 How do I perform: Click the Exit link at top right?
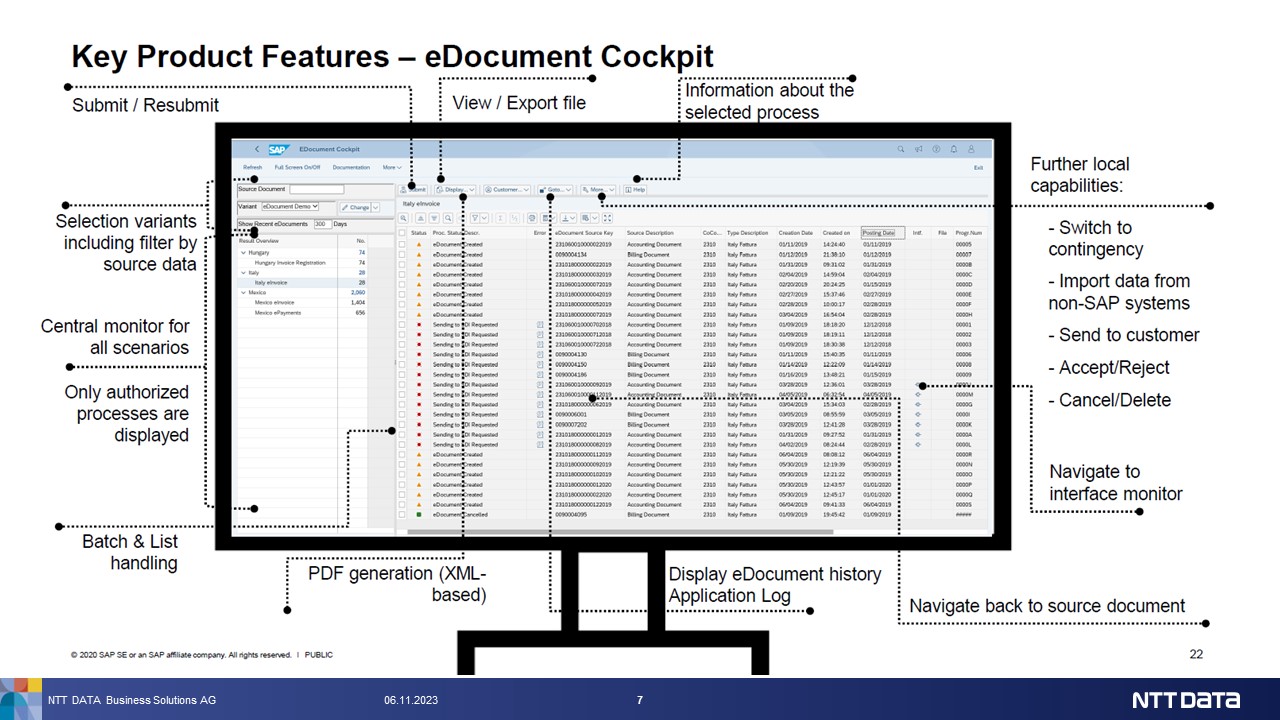coord(979,167)
